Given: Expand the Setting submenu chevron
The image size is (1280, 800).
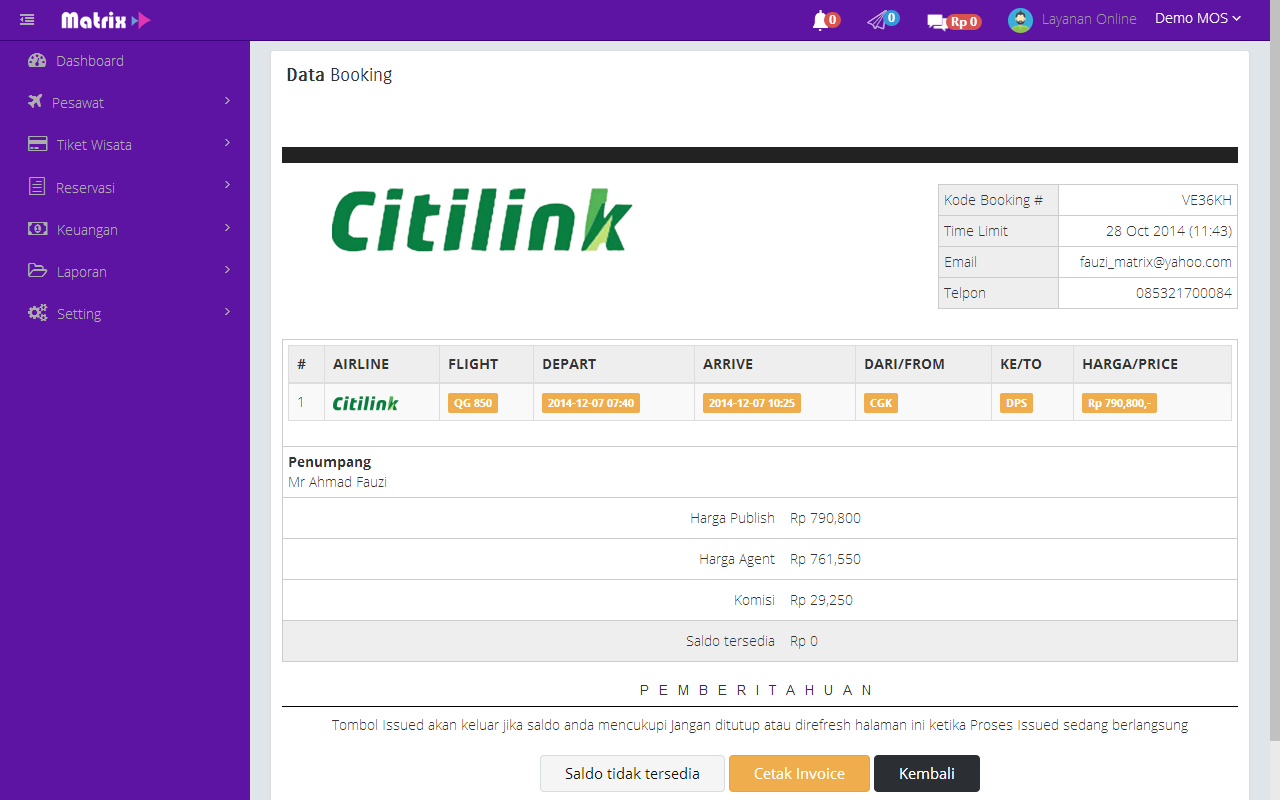Looking at the screenshot, I should click(x=227, y=311).
